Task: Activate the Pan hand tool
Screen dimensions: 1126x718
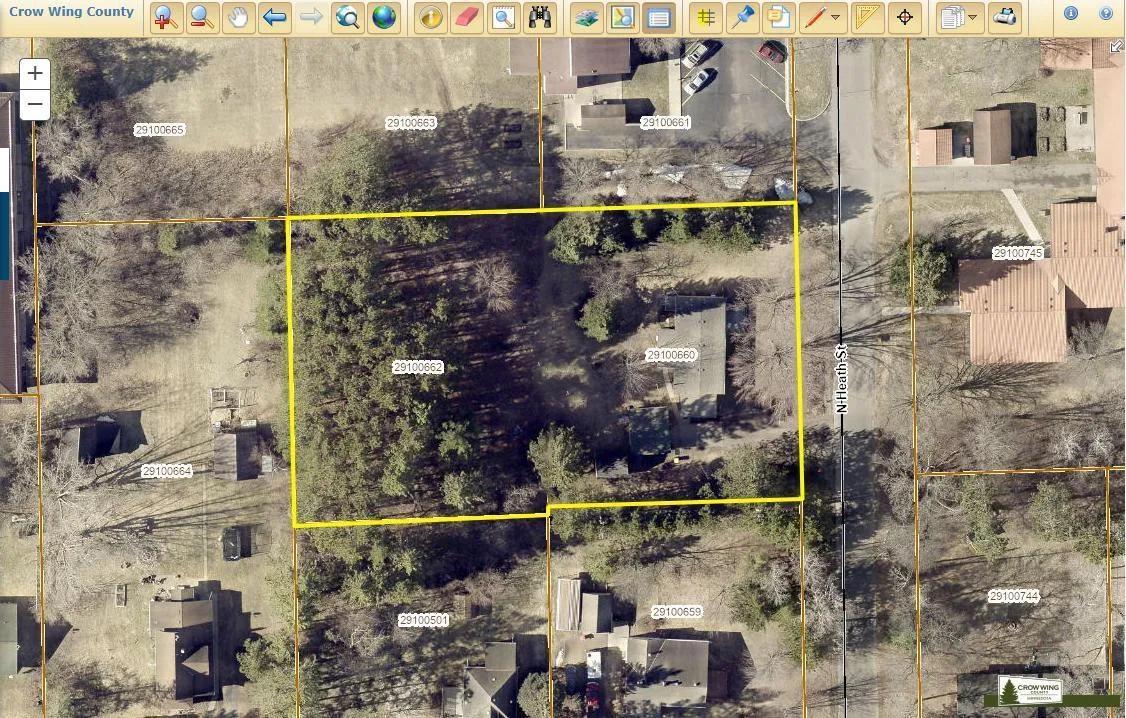Action: point(239,17)
